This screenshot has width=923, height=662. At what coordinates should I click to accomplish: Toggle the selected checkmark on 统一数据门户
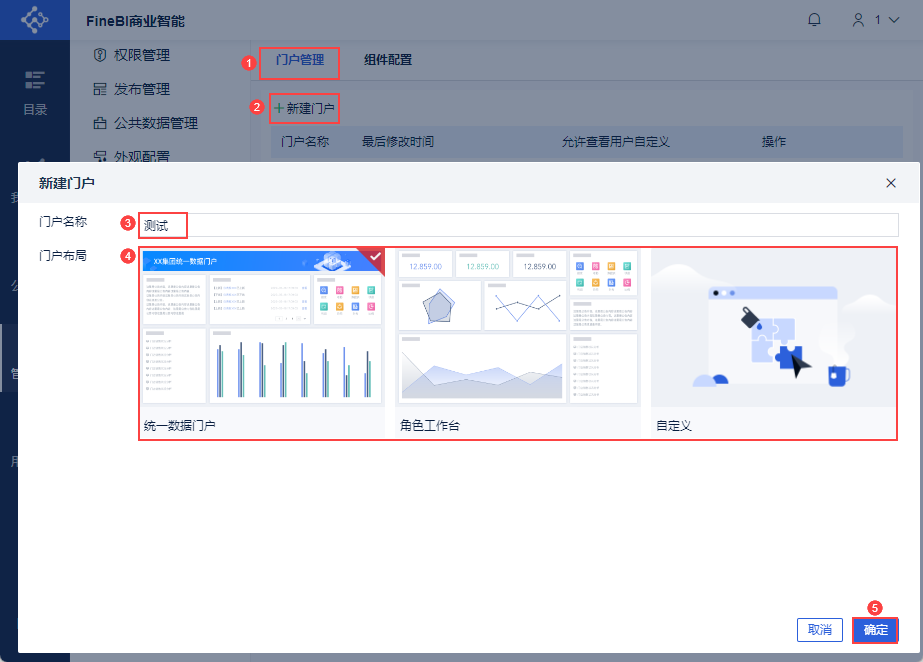click(374, 257)
